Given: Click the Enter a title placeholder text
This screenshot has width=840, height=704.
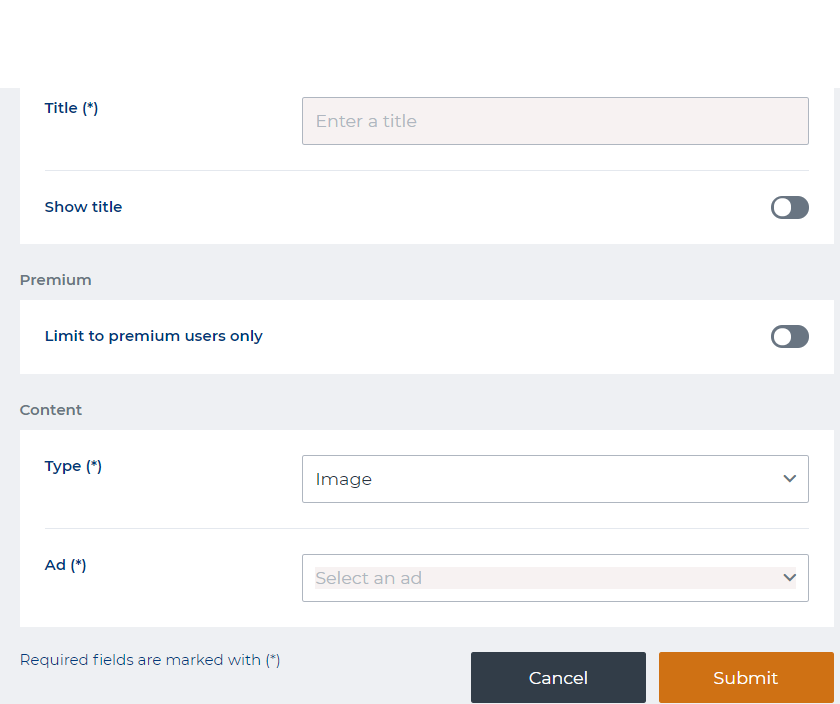Looking at the screenshot, I should coord(366,121).
